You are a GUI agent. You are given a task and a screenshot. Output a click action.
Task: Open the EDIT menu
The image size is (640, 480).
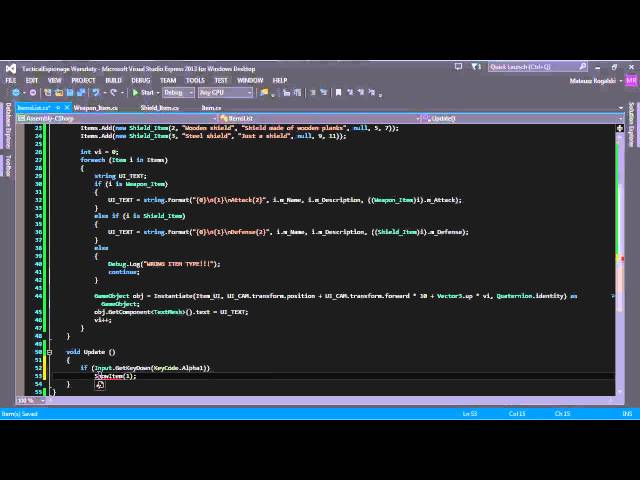tap(32, 80)
